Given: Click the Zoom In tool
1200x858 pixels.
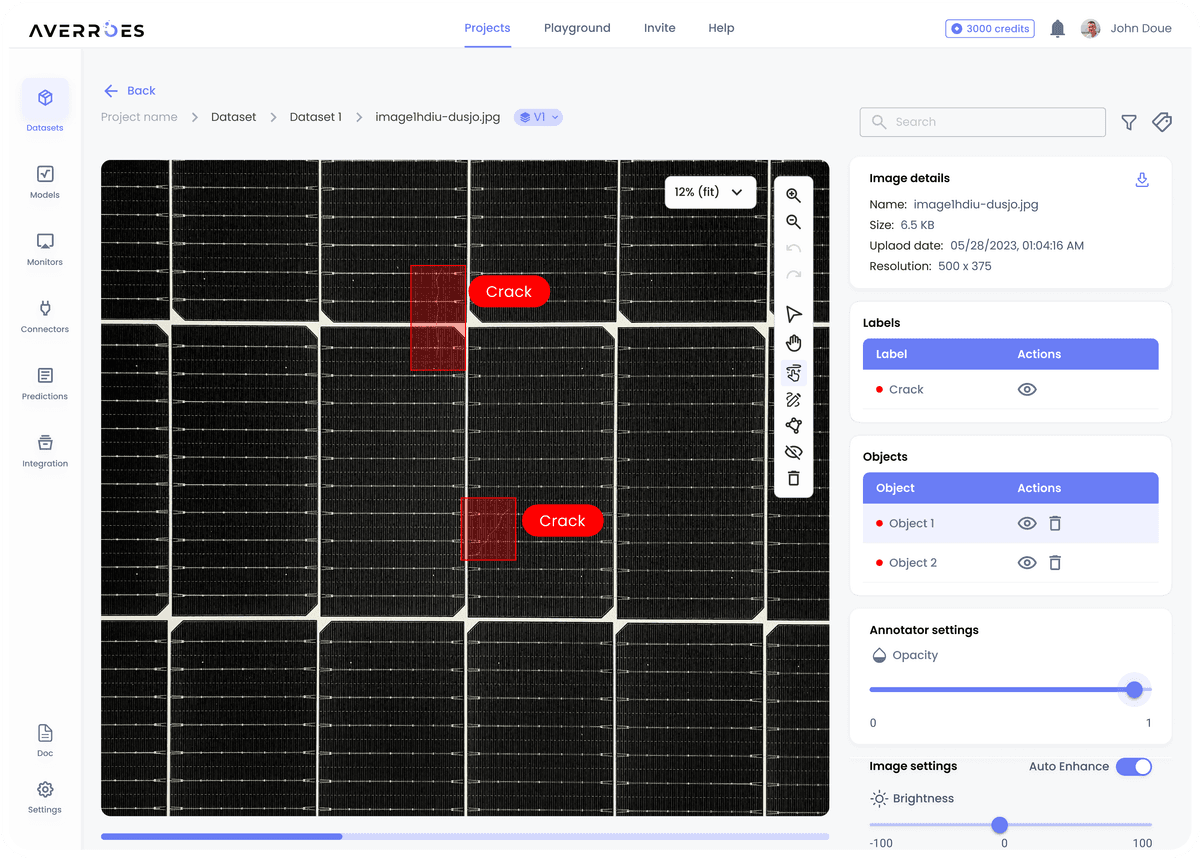Looking at the screenshot, I should [793, 195].
